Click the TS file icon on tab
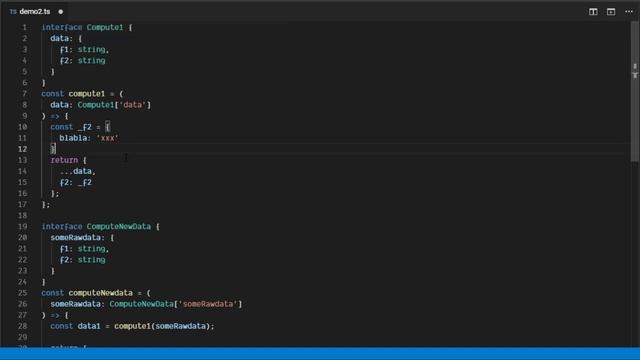This screenshot has width=640, height=360. (x=13, y=12)
